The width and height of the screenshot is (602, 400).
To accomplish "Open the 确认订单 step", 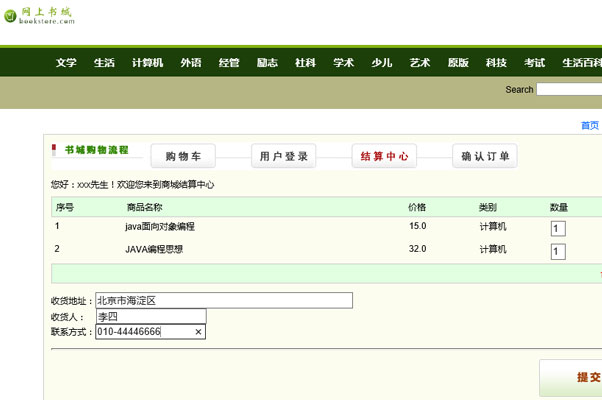I will [485, 156].
